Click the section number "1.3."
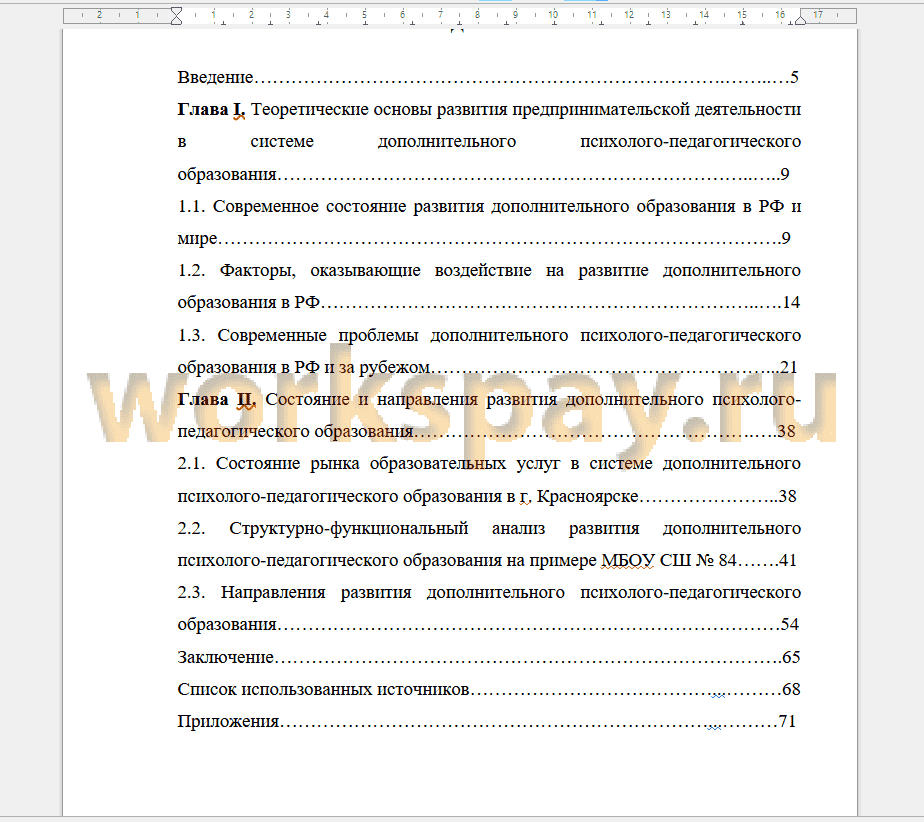This screenshot has width=924, height=822. tap(191, 335)
